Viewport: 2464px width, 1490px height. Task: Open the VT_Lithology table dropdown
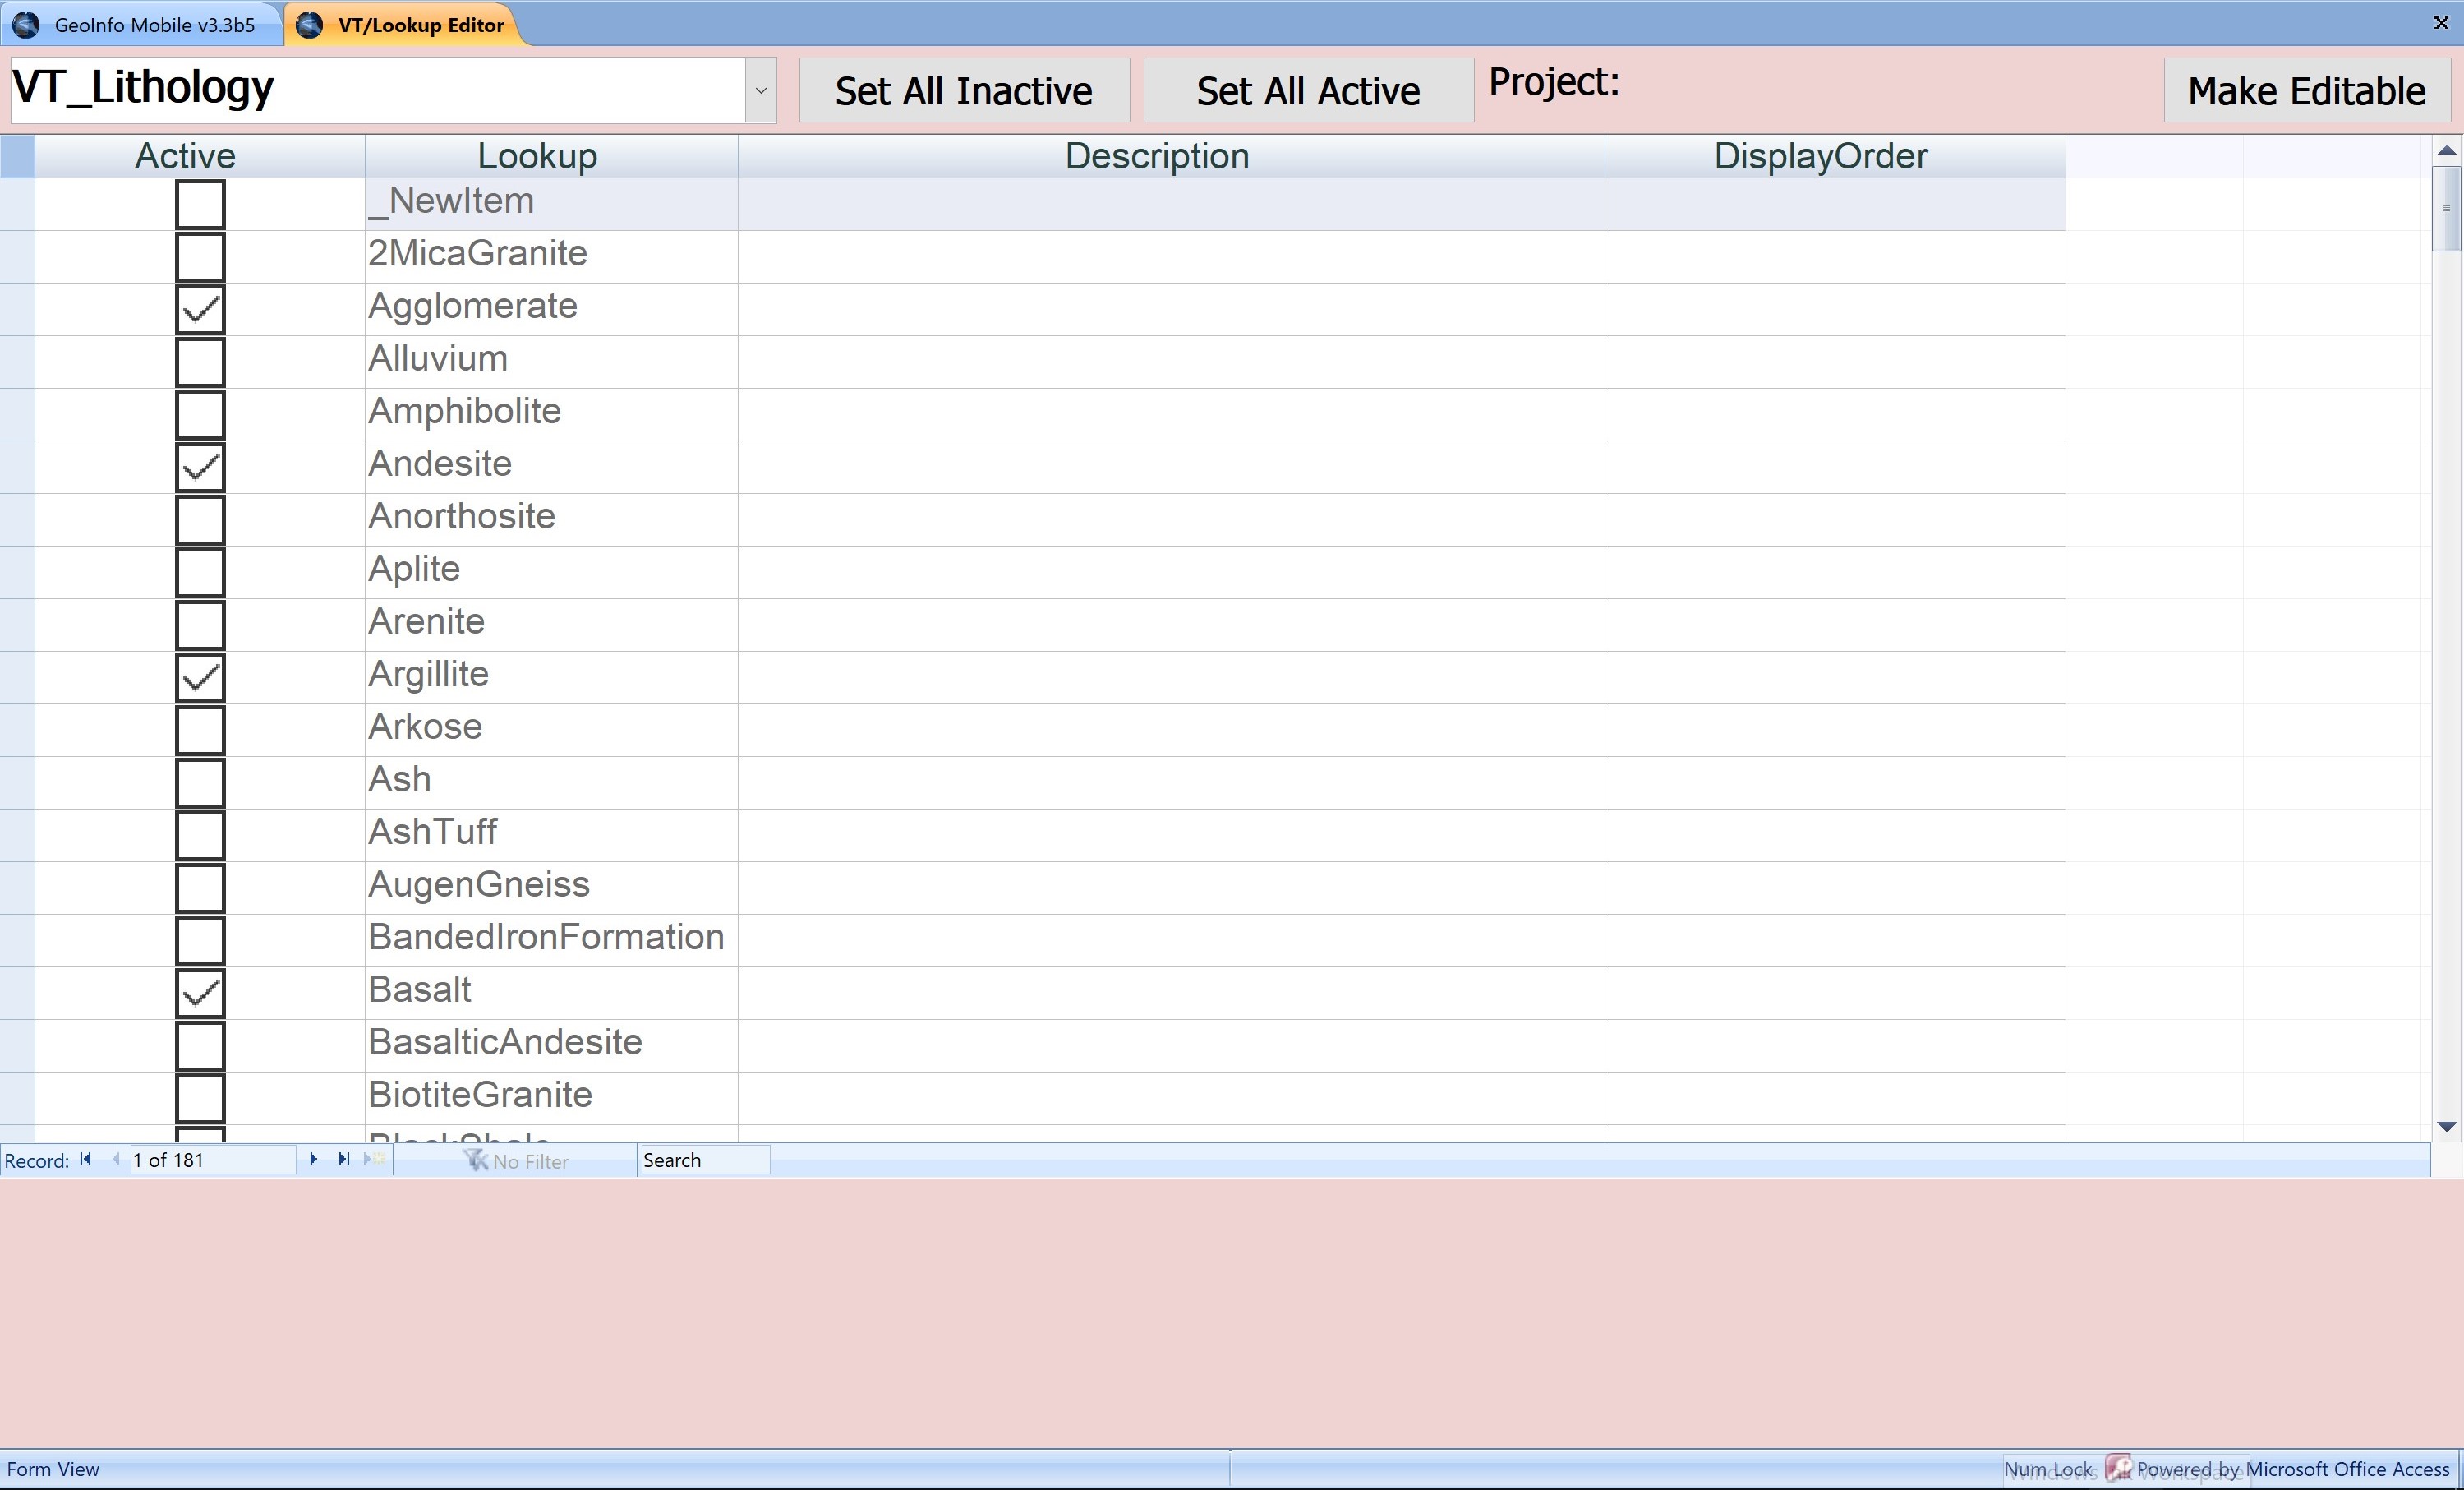pyautogui.click(x=760, y=90)
